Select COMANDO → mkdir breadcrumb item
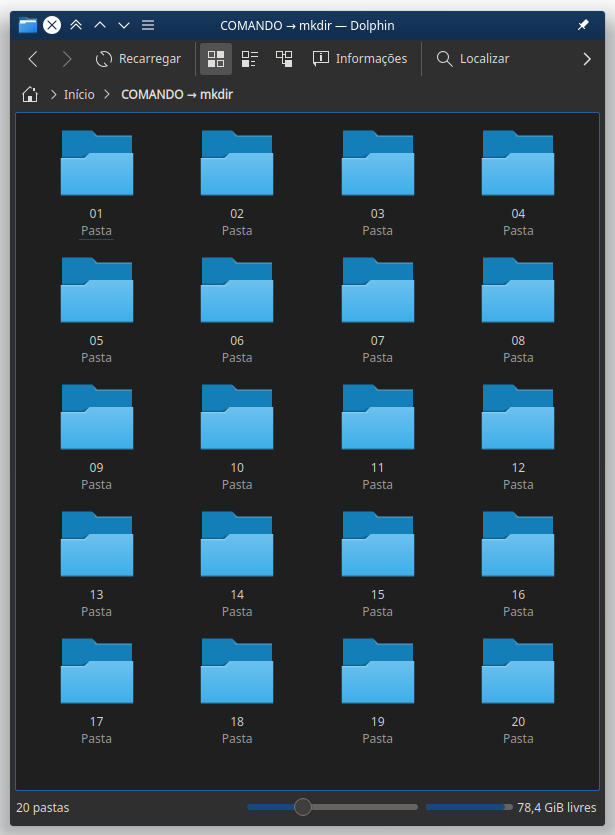Viewport: 615px width, 835px height. (x=176, y=95)
